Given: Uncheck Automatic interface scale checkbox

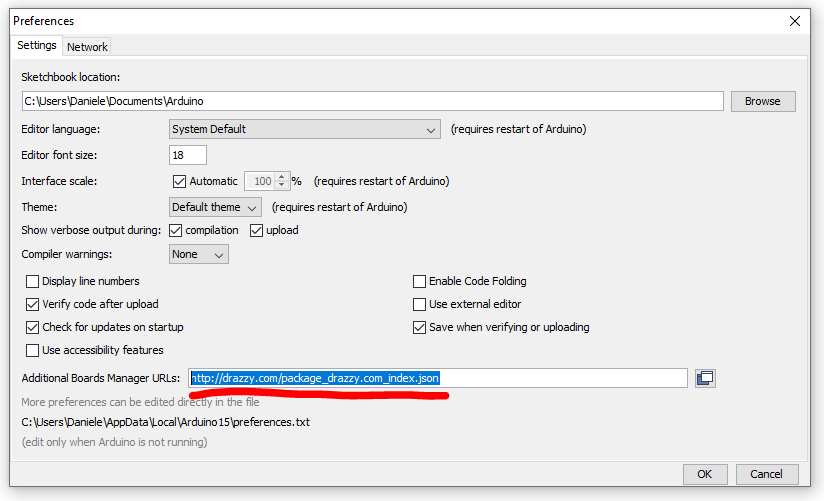Looking at the screenshot, I should click(x=180, y=182).
